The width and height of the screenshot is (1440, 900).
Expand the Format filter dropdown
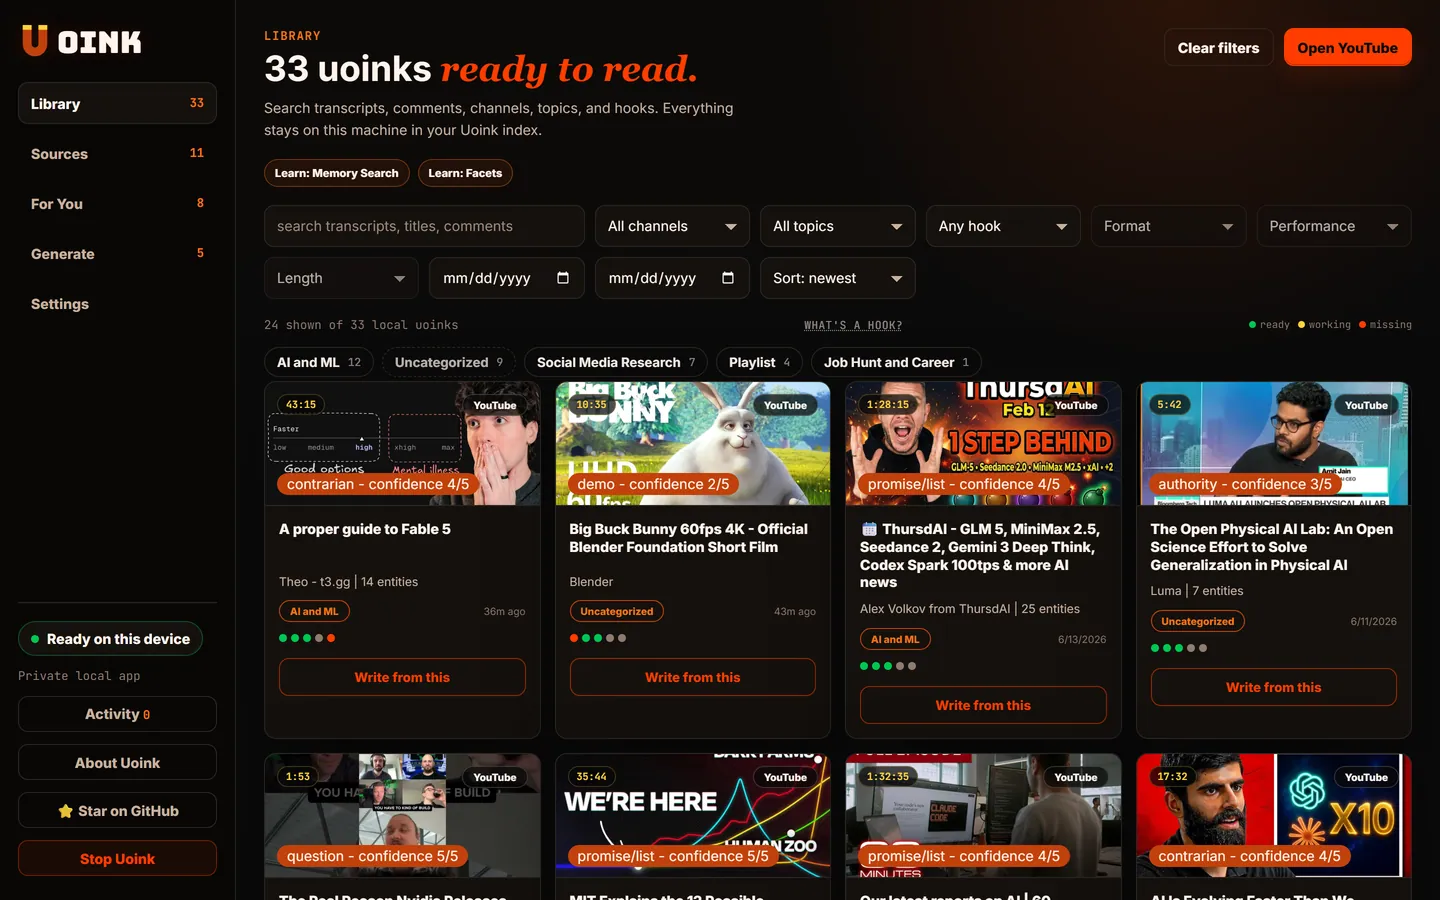1169,226
